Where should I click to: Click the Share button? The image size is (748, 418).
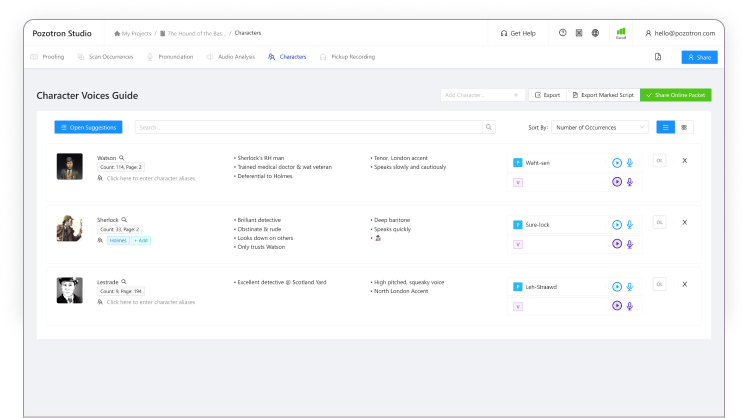coord(699,57)
